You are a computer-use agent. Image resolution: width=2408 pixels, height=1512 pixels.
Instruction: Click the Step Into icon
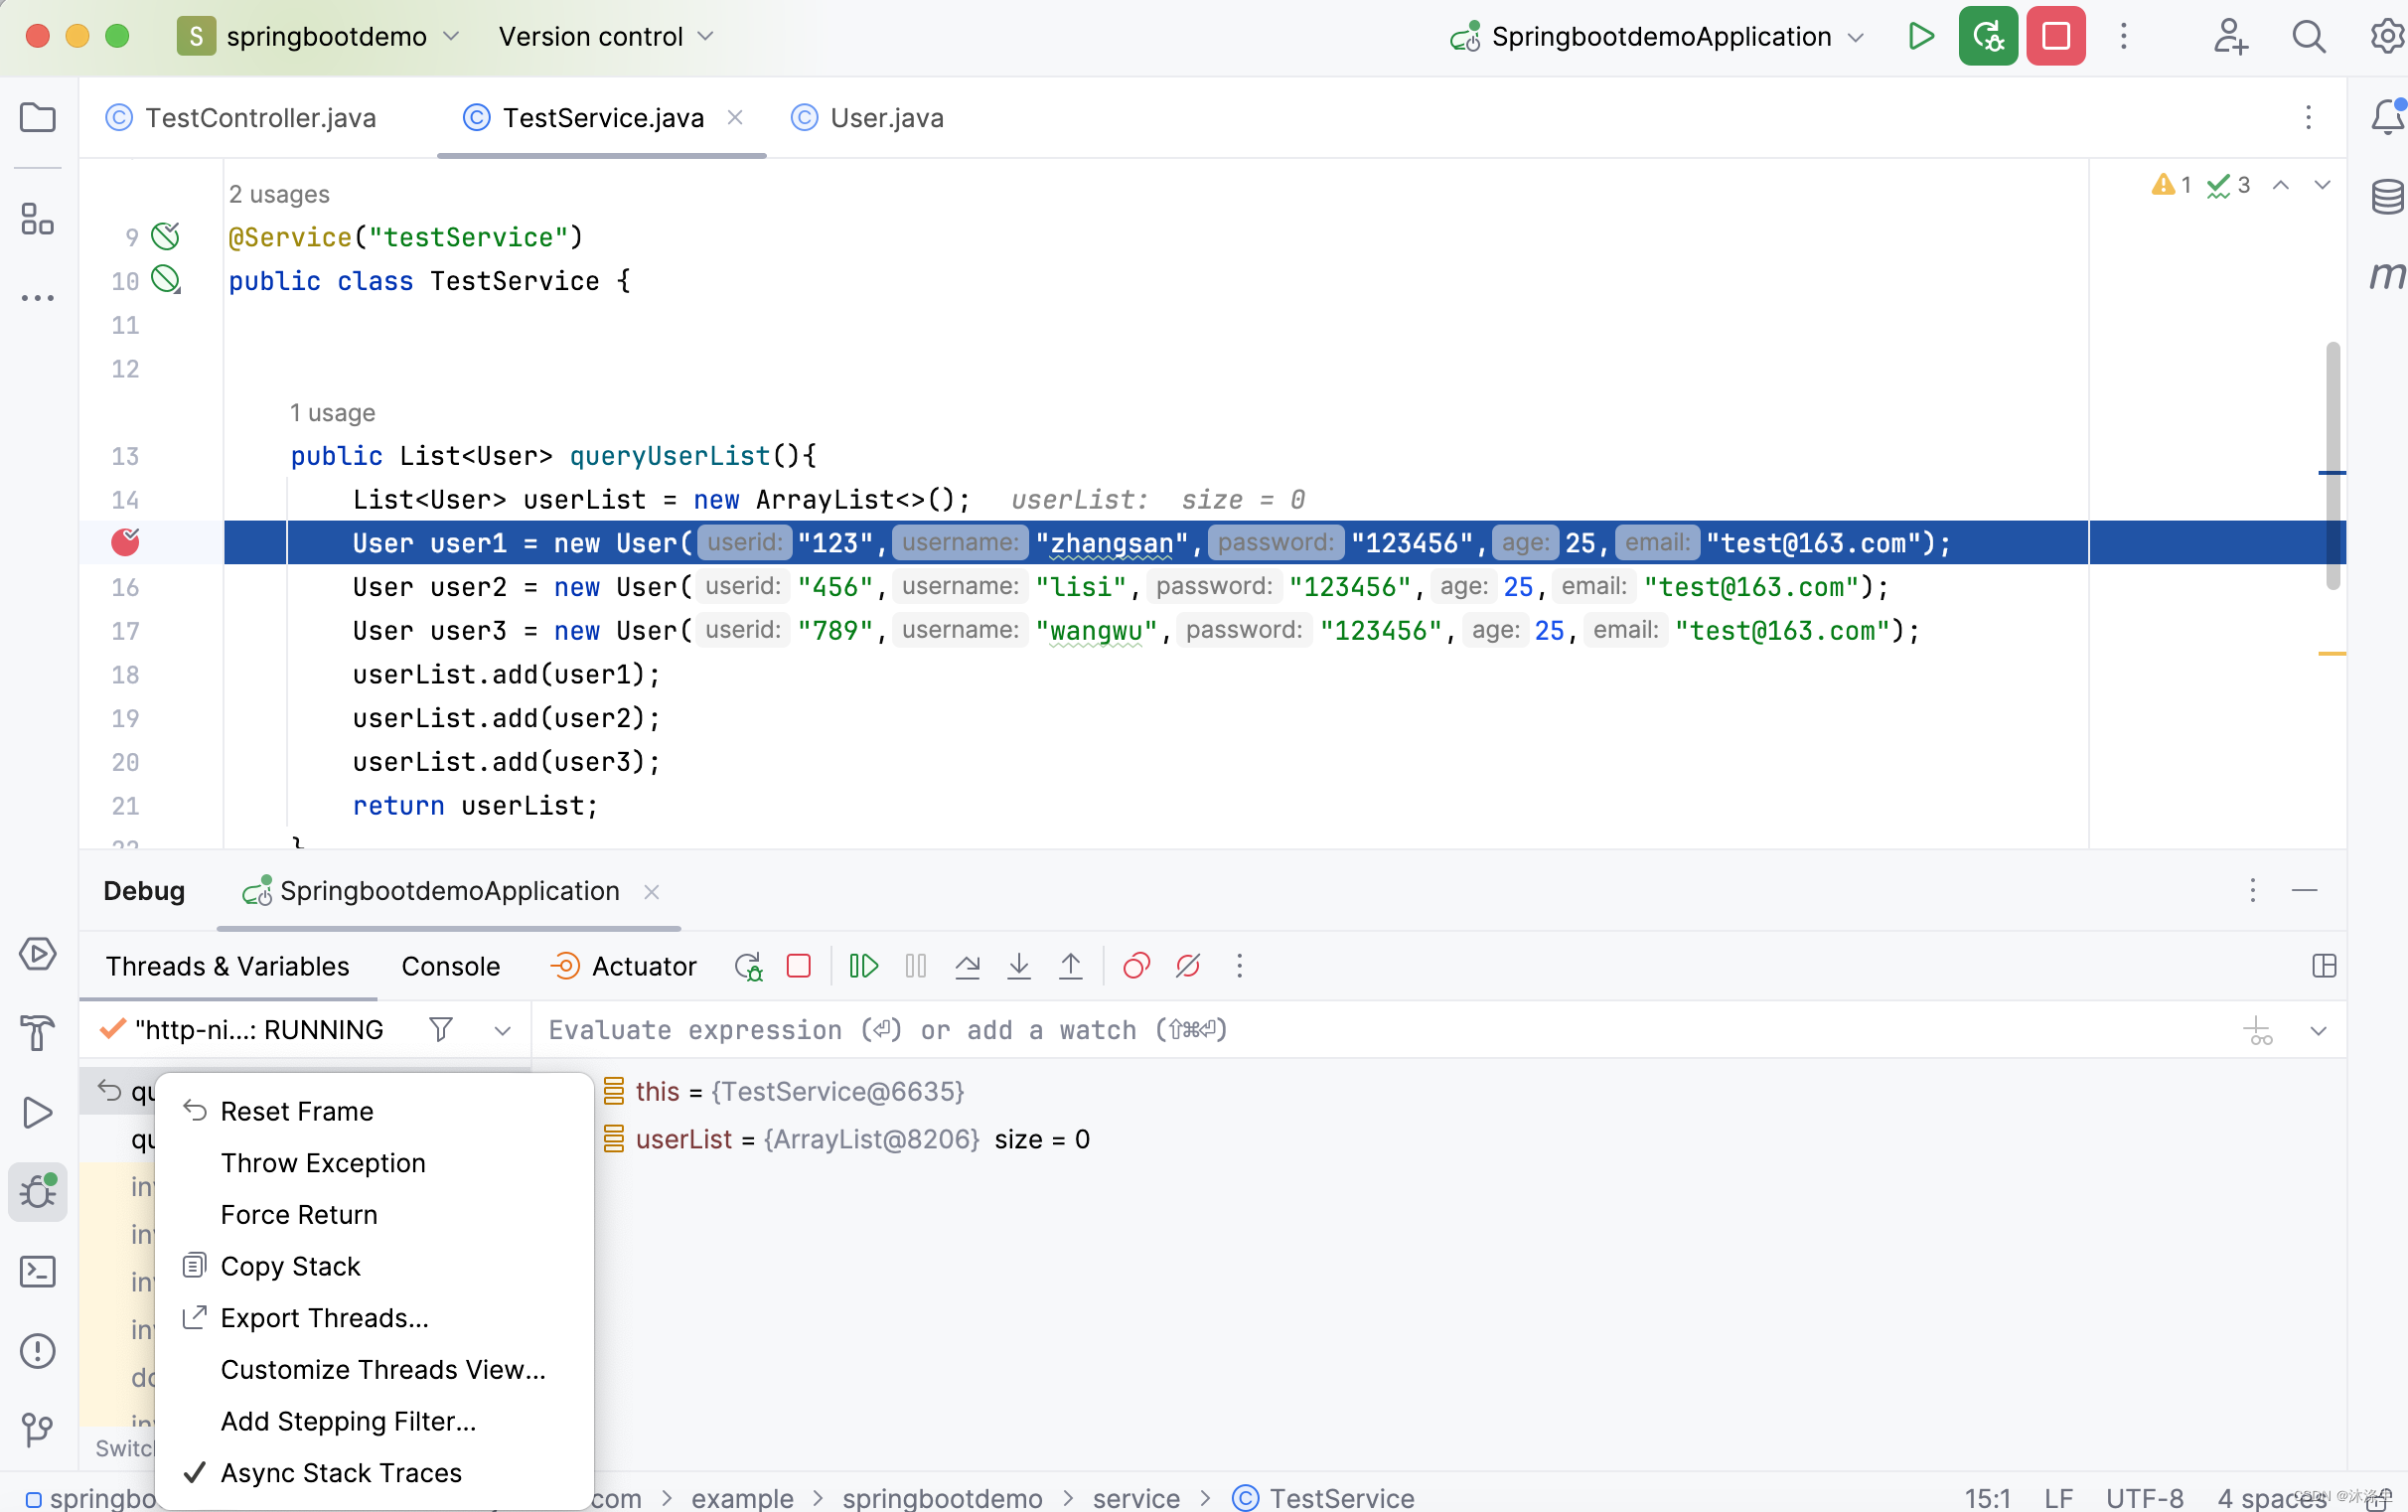[1019, 966]
